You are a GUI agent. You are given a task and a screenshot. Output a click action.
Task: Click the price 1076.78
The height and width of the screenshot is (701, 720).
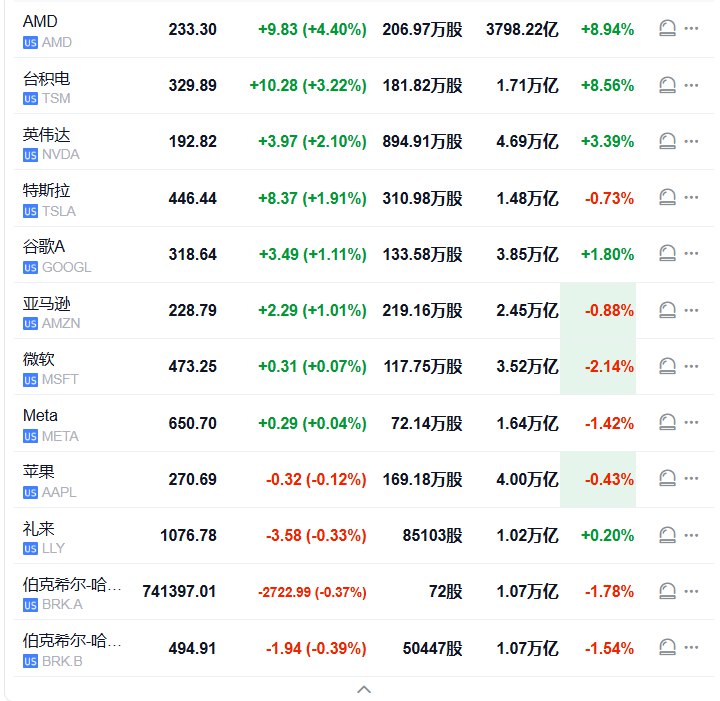188,535
